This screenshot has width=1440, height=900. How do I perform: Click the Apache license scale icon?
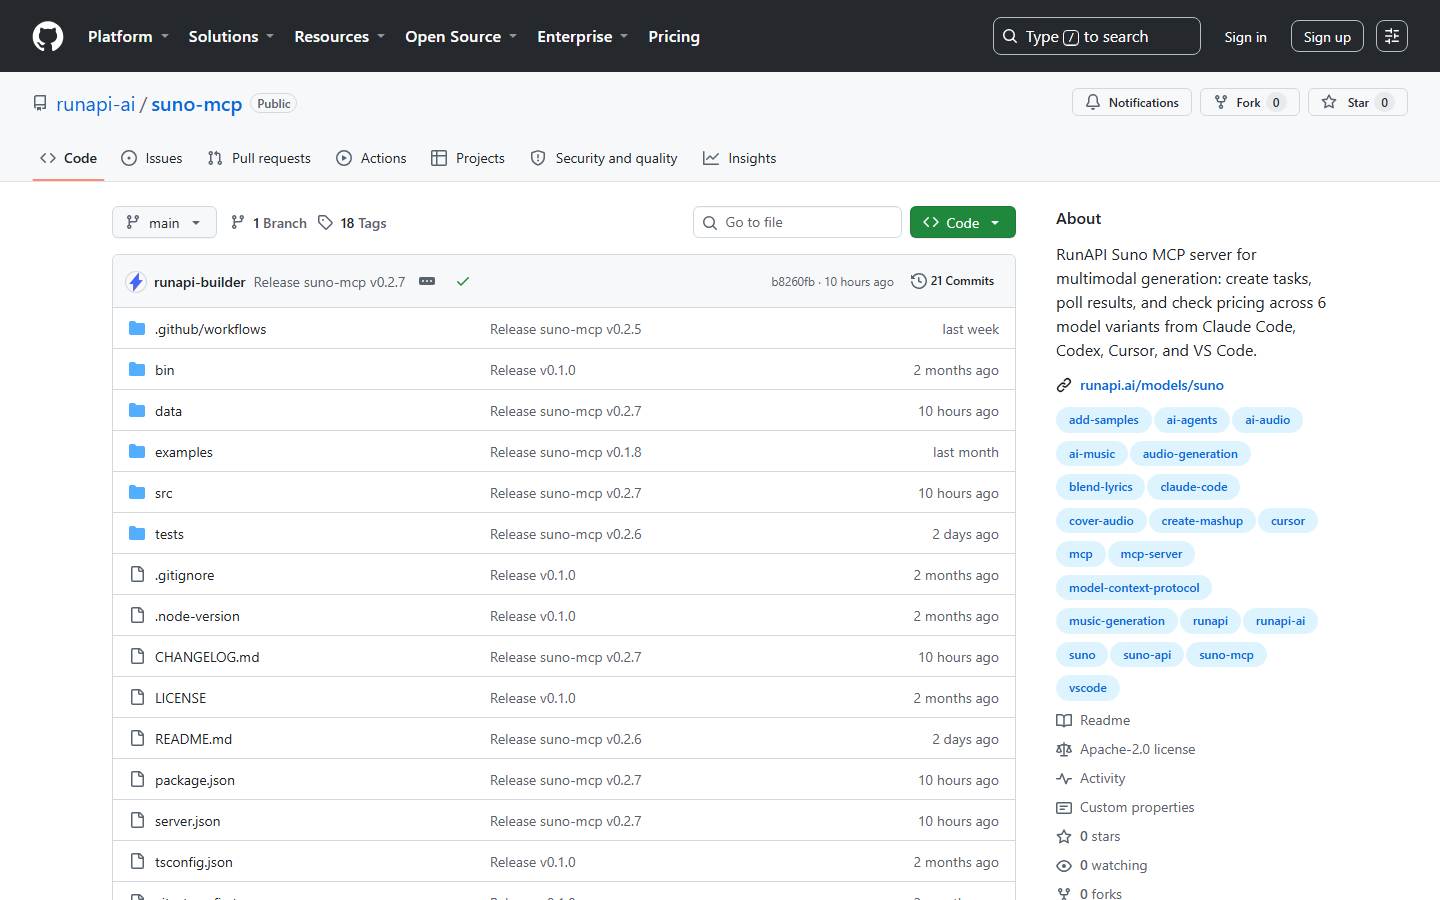tap(1064, 749)
